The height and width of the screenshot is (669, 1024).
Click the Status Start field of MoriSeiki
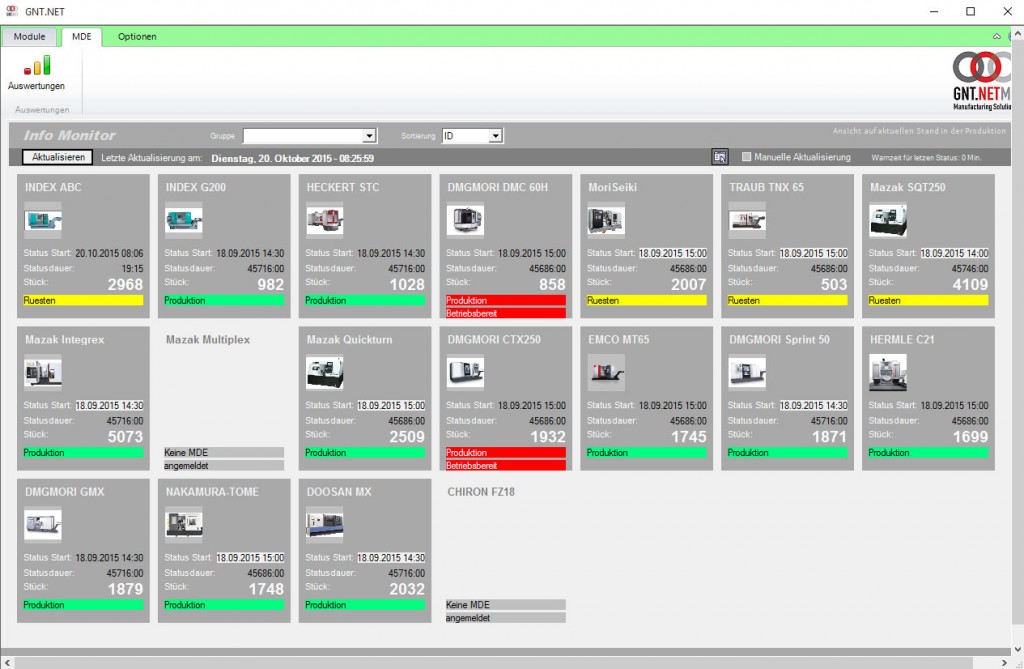pyautogui.click(x=673, y=253)
